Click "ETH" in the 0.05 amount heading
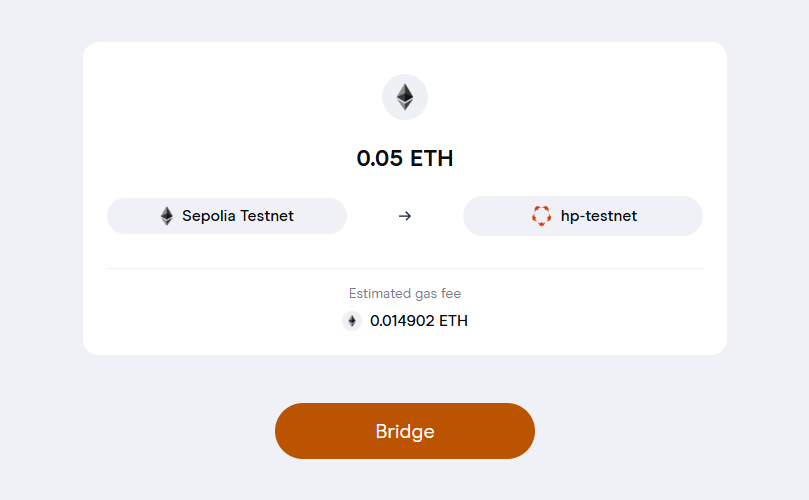809x500 pixels. coord(431,158)
